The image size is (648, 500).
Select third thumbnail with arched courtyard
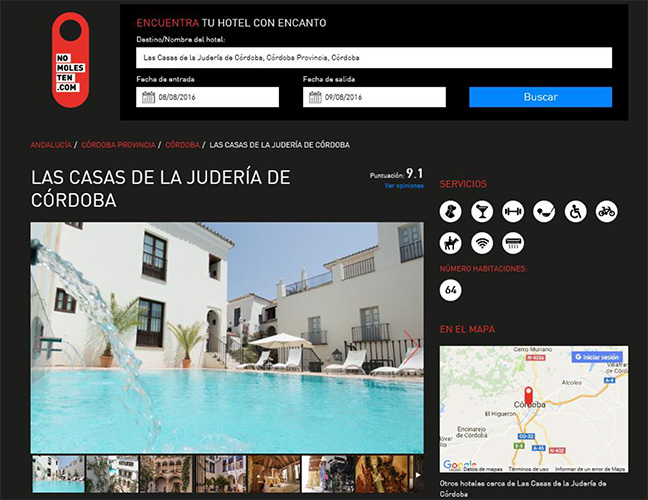[x=166, y=474]
